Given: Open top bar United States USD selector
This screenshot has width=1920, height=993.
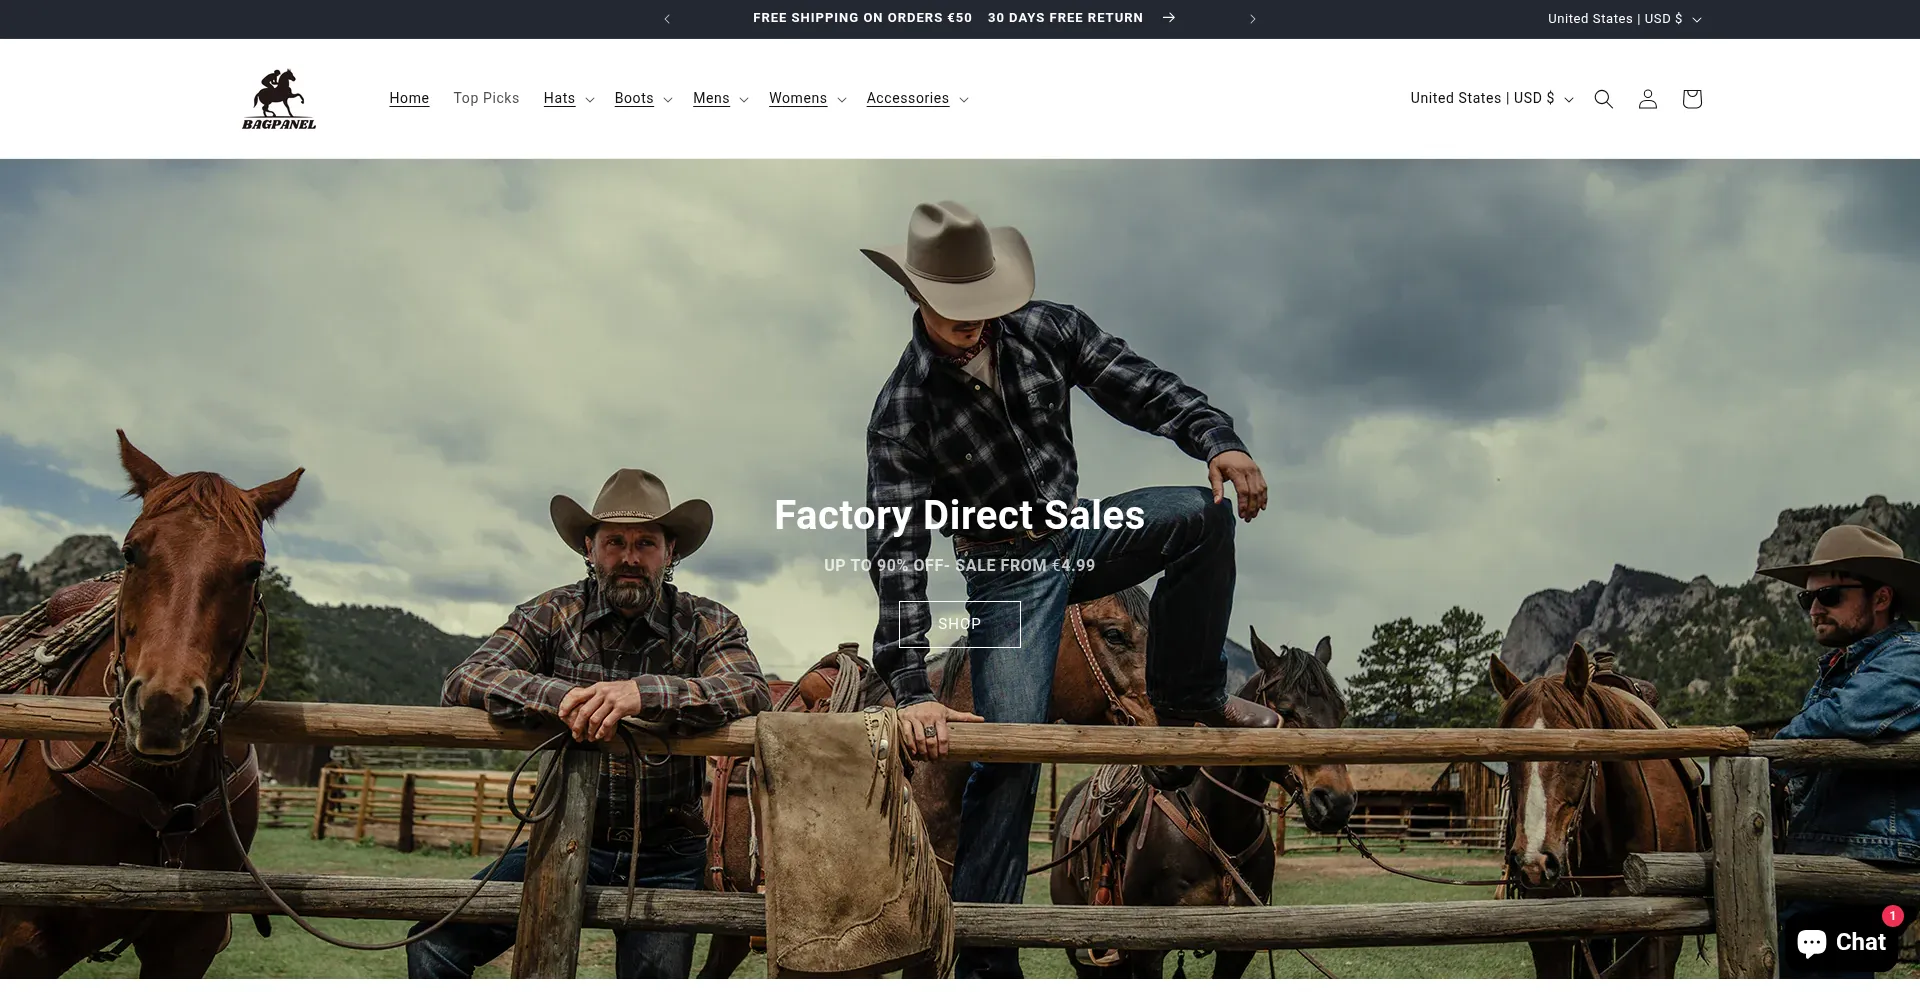Looking at the screenshot, I should point(1623,19).
